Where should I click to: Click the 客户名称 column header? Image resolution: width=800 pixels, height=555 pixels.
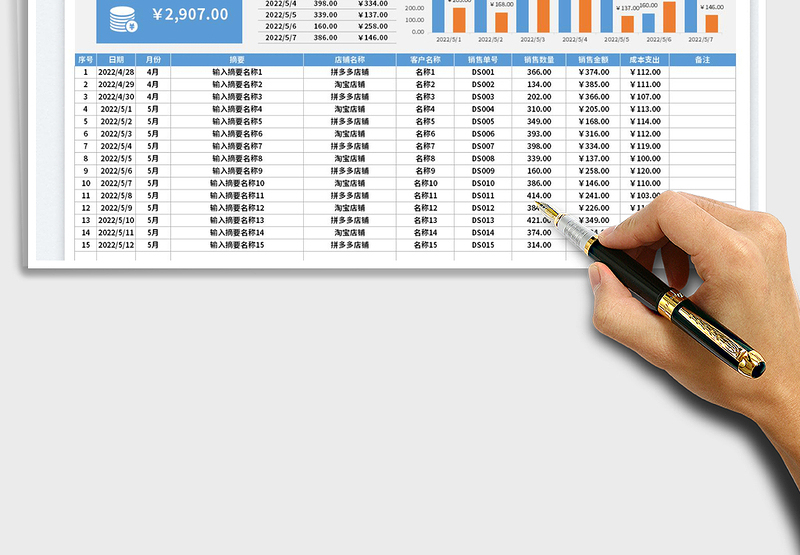point(425,60)
